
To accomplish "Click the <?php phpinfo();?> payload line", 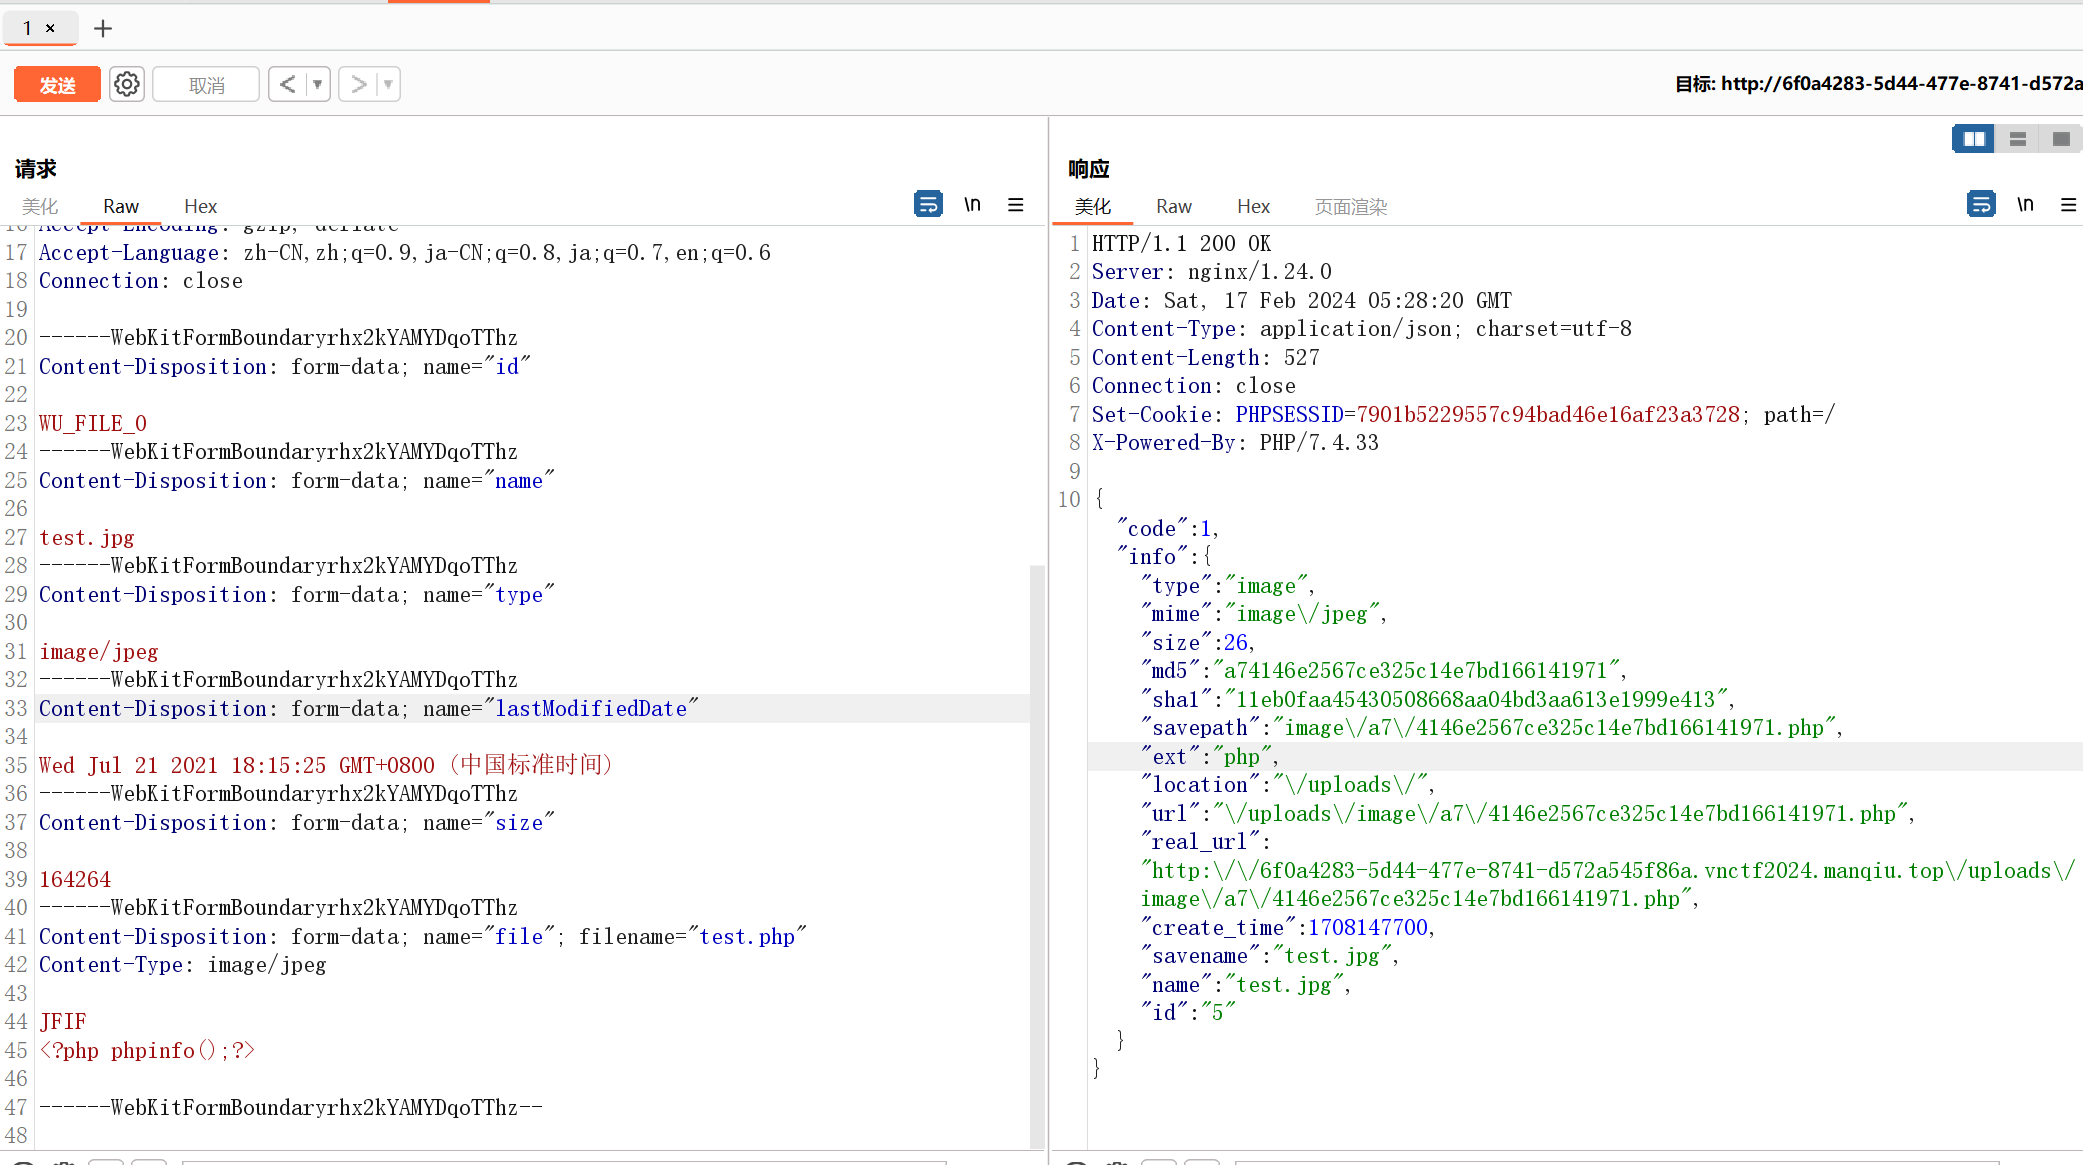I will 147,1051.
